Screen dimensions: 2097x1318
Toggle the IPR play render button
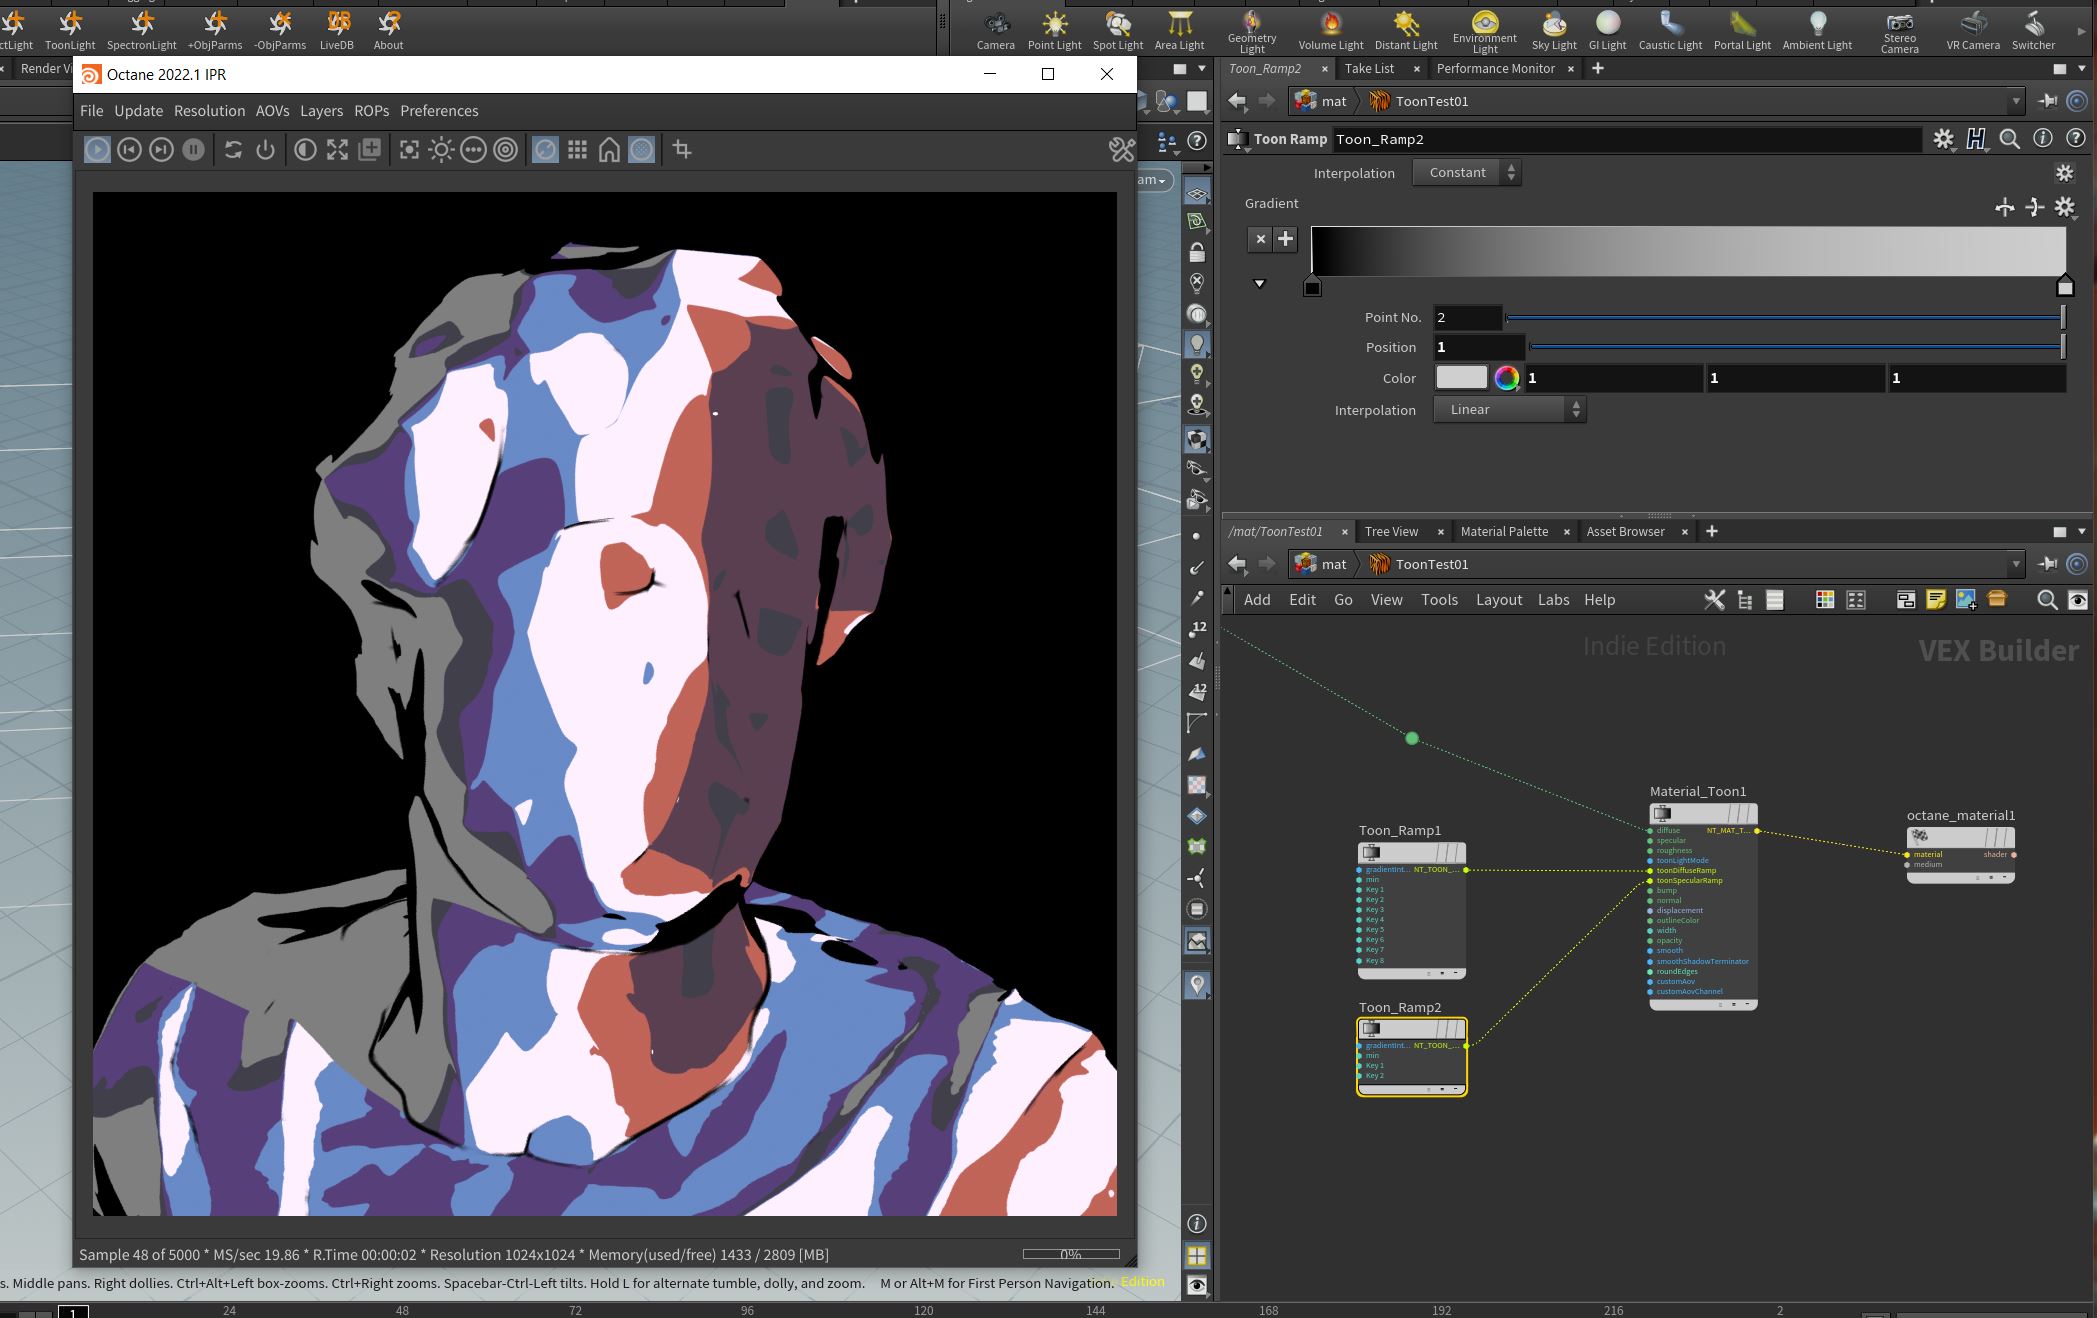97,150
